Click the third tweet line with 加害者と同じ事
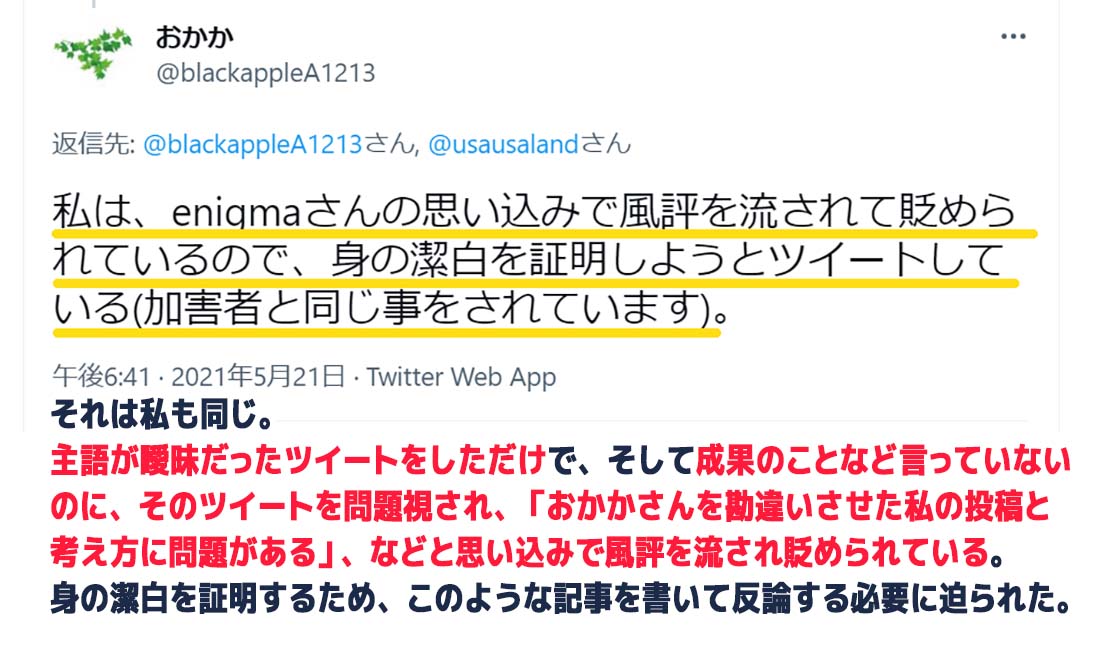 pyautogui.click(x=391, y=309)
